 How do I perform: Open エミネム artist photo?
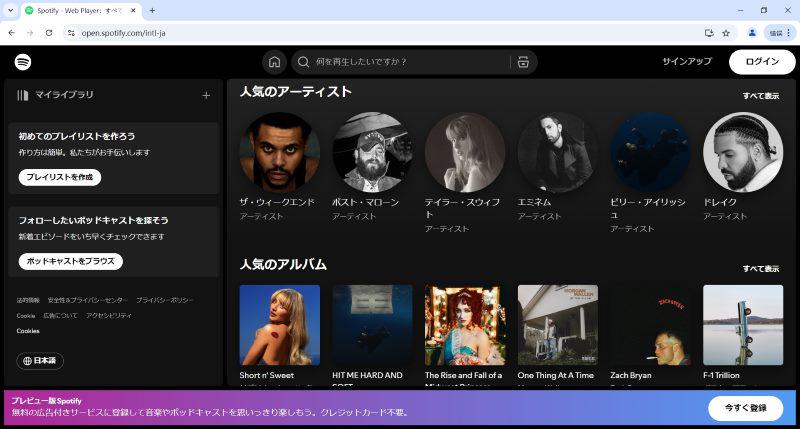[x=558, y=153]
